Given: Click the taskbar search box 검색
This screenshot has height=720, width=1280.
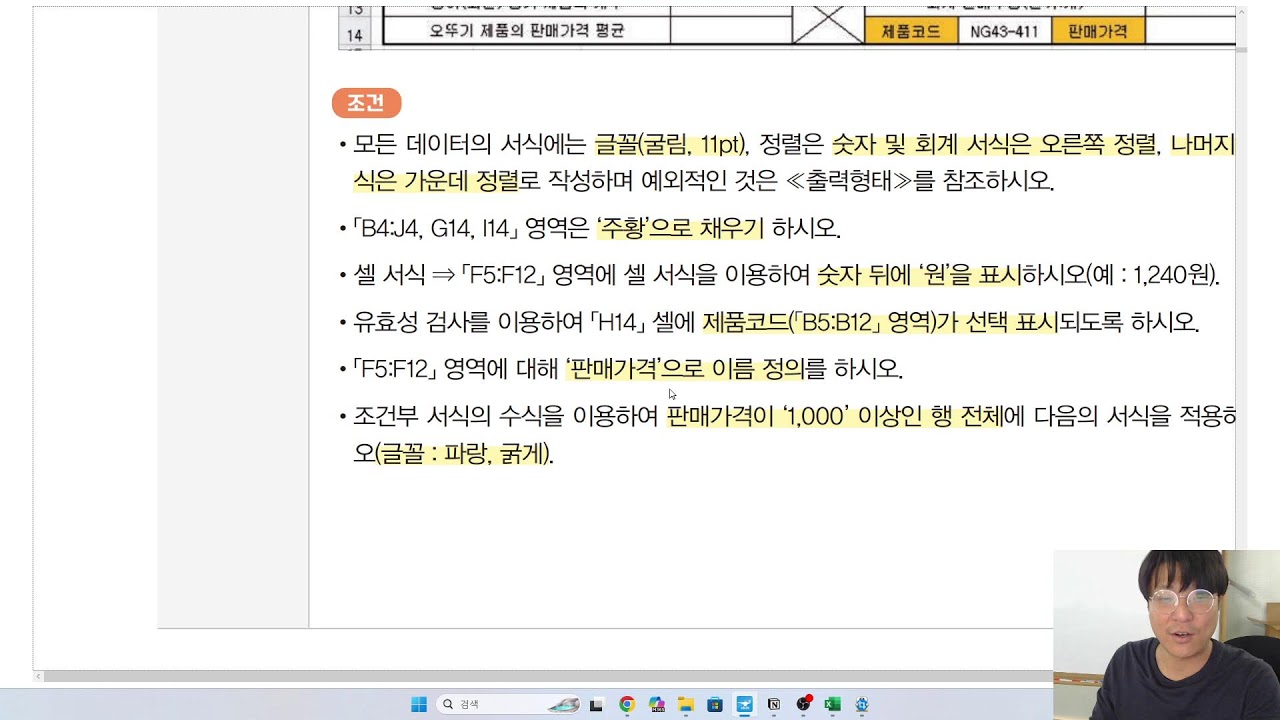Looking at the screenshot, I should (x=510, y=704).
